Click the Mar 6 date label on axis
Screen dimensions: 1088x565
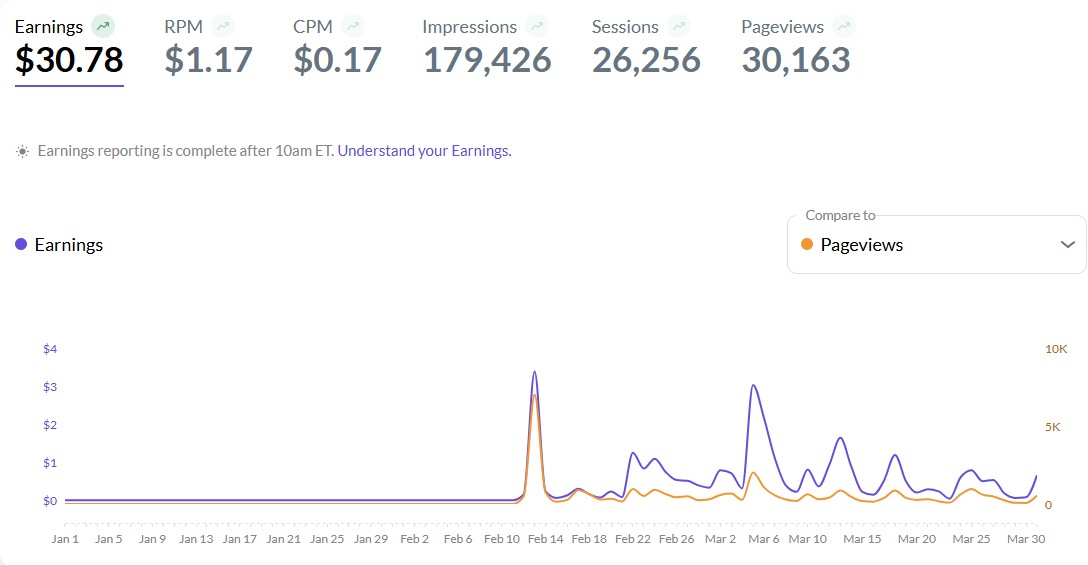(x=763, y=539)
